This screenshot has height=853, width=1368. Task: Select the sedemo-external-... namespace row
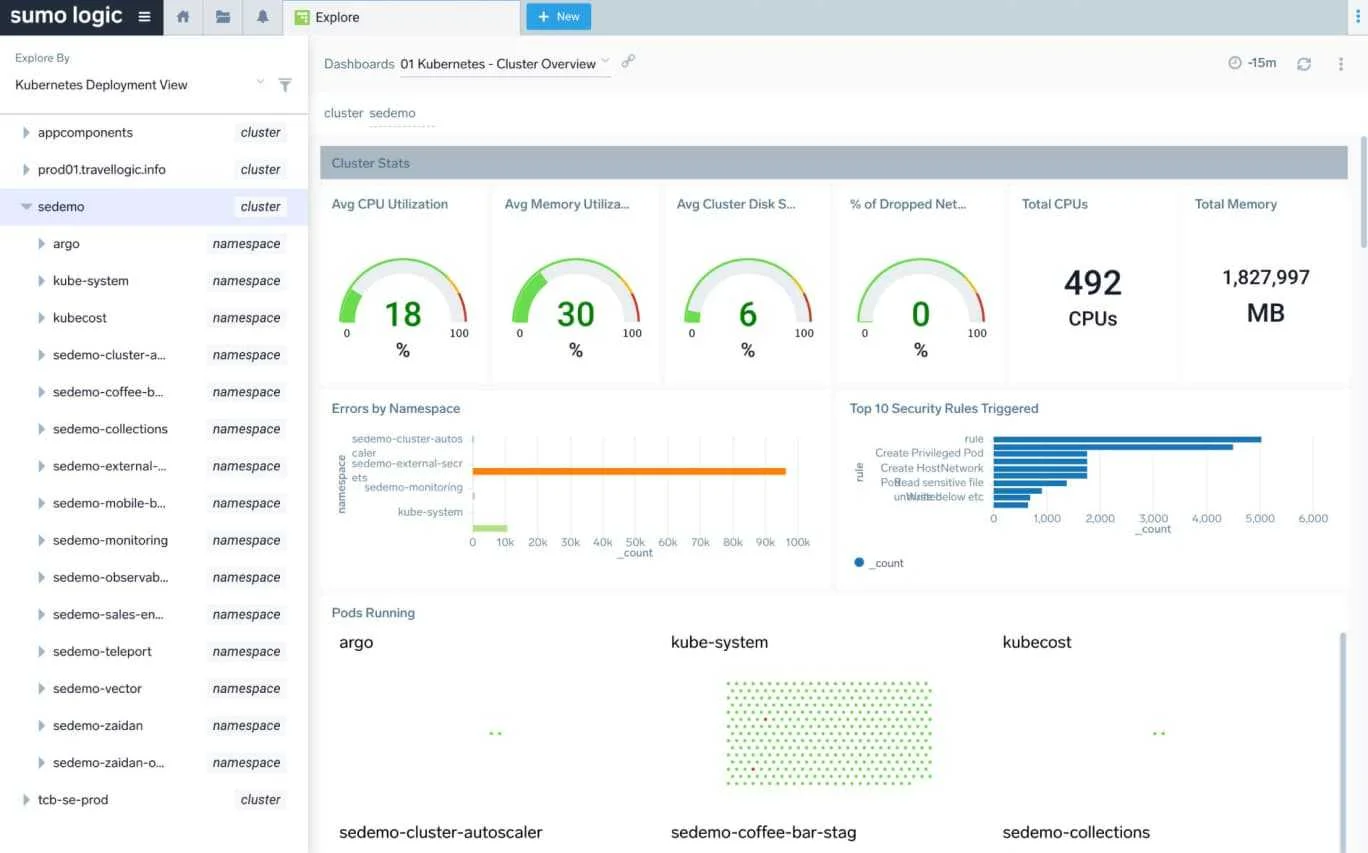point(154,466)
